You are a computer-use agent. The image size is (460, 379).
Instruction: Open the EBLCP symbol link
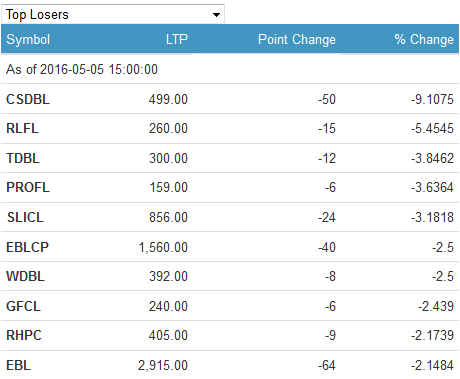pos(28,247)
